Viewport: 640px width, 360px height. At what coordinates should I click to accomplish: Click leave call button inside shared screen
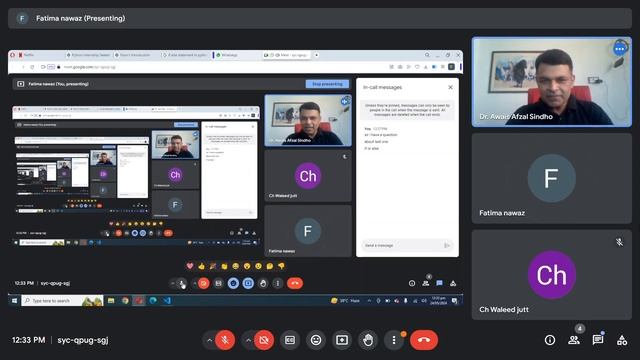point(295,283)
